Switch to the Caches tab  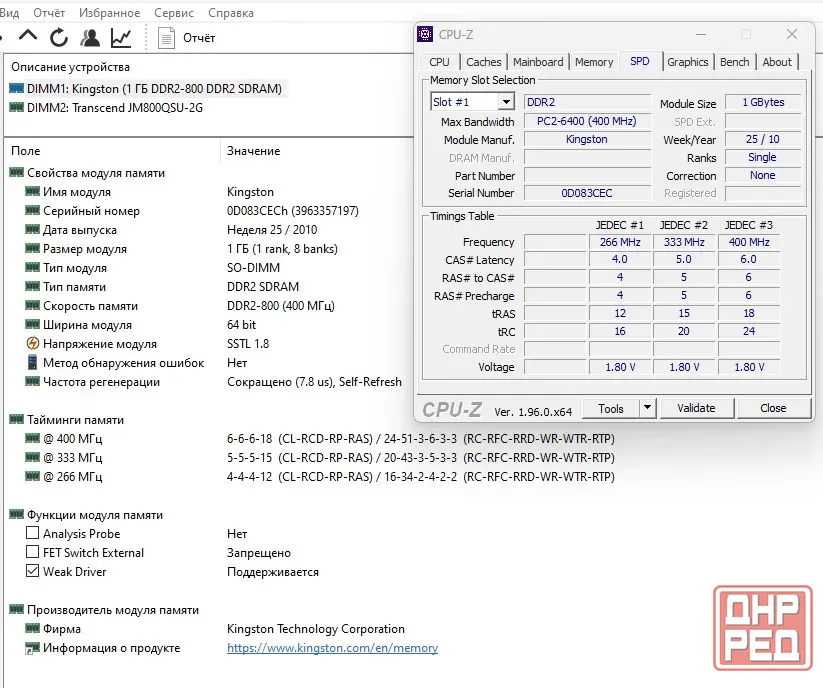pyautogui.click(x=483, y=62)
